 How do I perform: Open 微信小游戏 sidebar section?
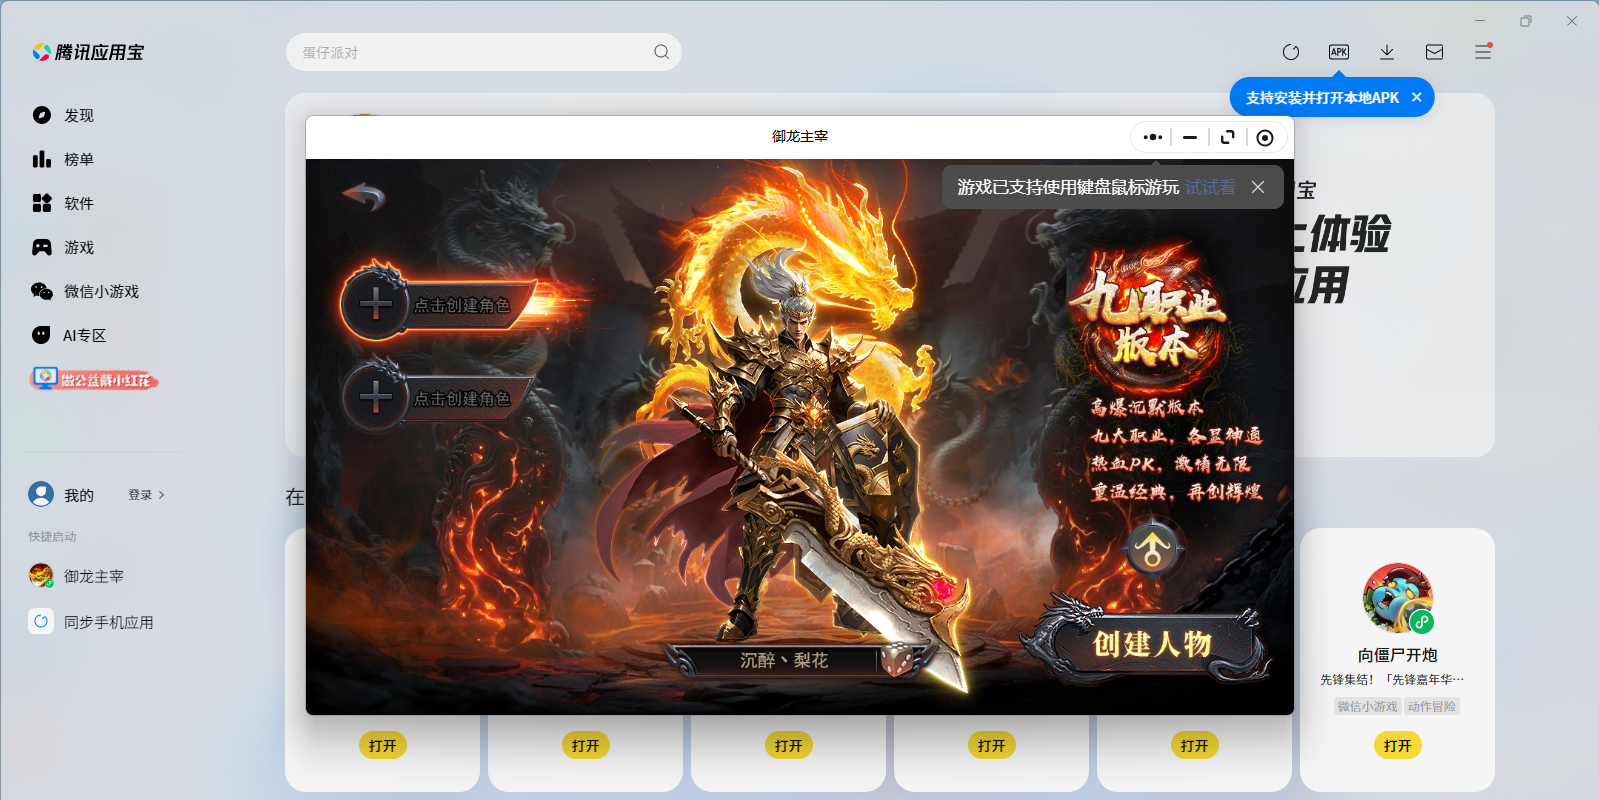coord(100,291)
